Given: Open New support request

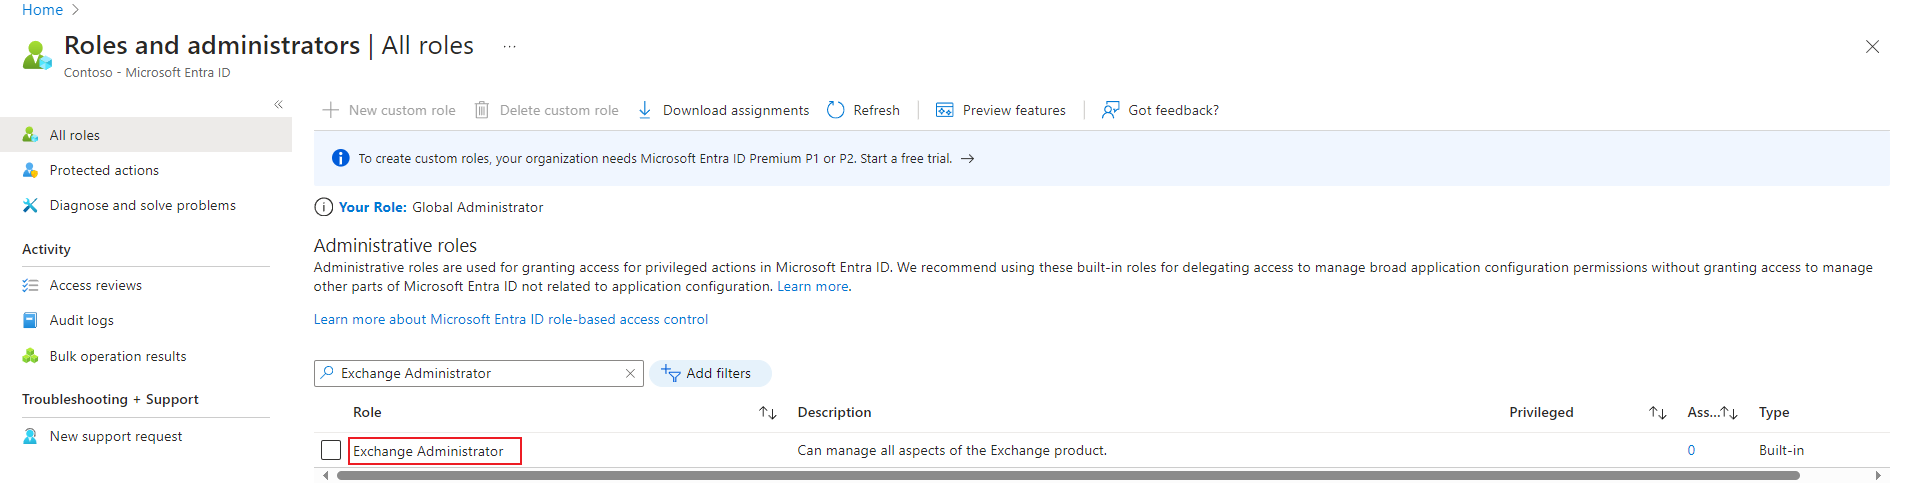Looking at the screenshot, I should point(116,436).
